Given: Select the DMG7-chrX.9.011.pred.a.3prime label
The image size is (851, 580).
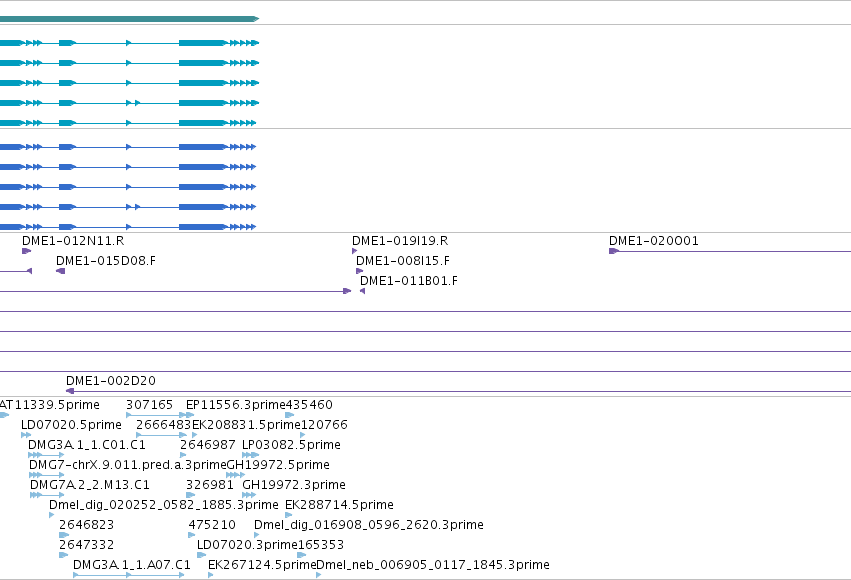Looking at the screenshot, I should point(128,465).
